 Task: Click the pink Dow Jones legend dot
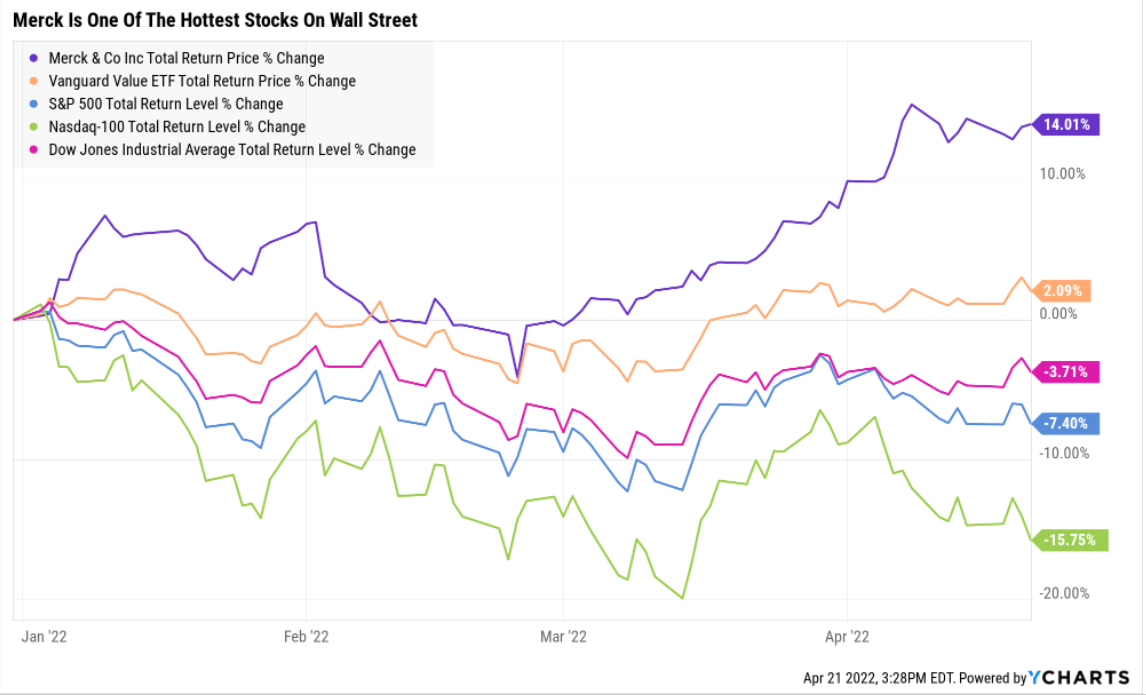35,150
